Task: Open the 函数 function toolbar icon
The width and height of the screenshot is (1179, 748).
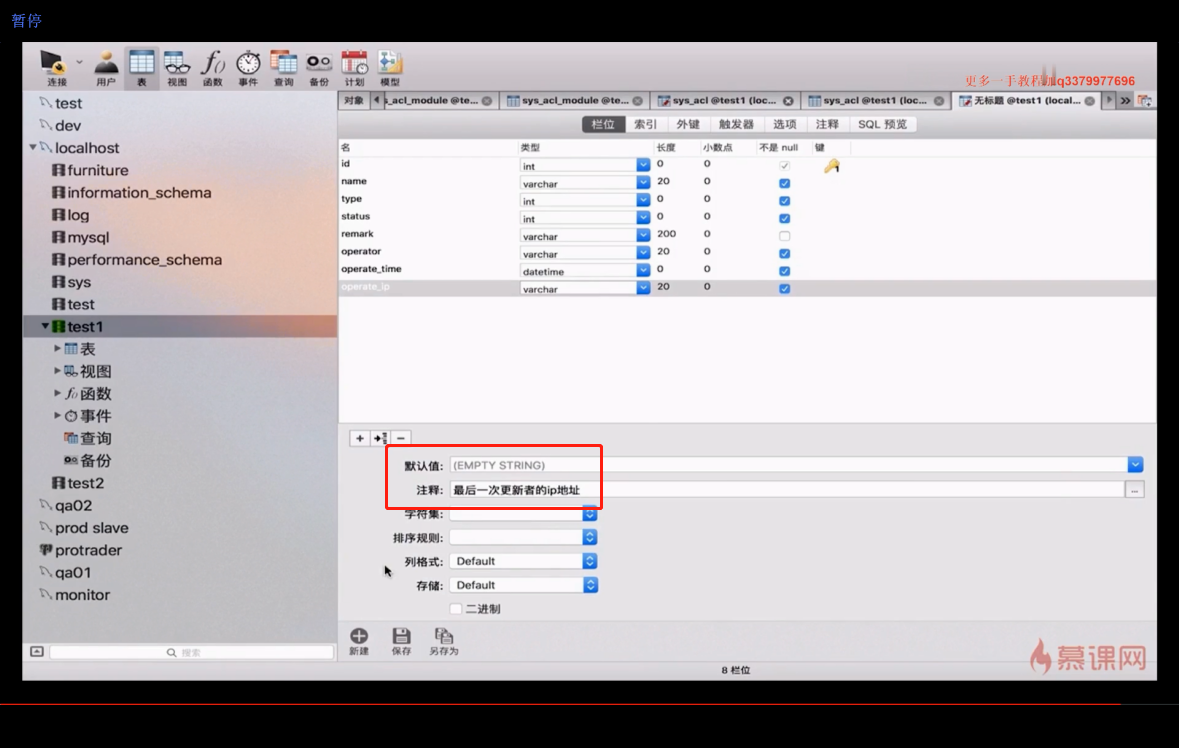Action: tap(213, 68)
